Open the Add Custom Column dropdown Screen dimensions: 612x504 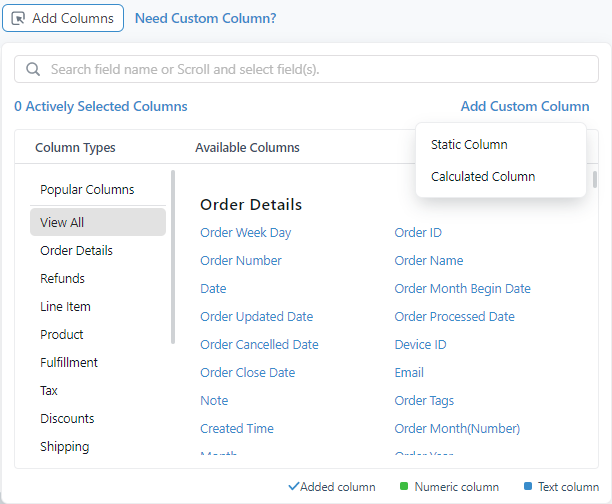coord(525,106)
